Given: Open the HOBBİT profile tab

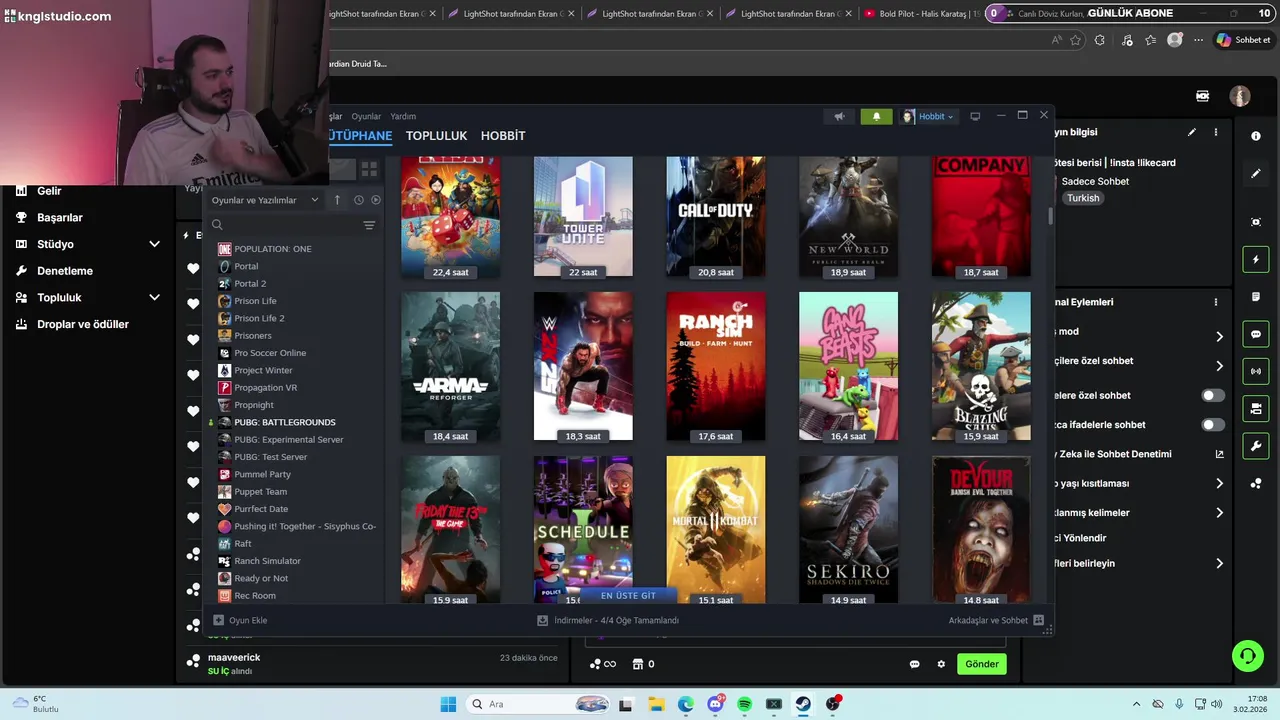Looking at the screenshot, I should tap(503, 135).
